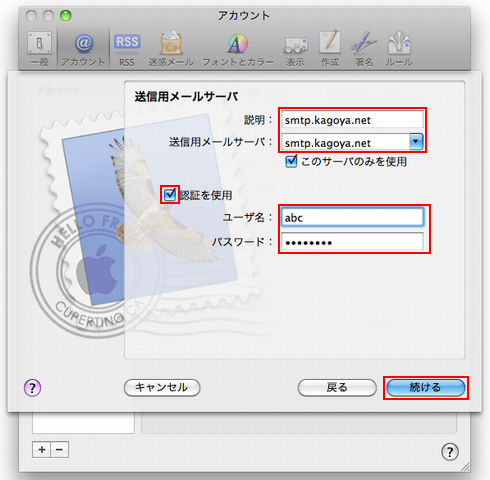Toggle このサーバのみを使用 checkbox
The image size is (490, 480).
click(291, 161)
